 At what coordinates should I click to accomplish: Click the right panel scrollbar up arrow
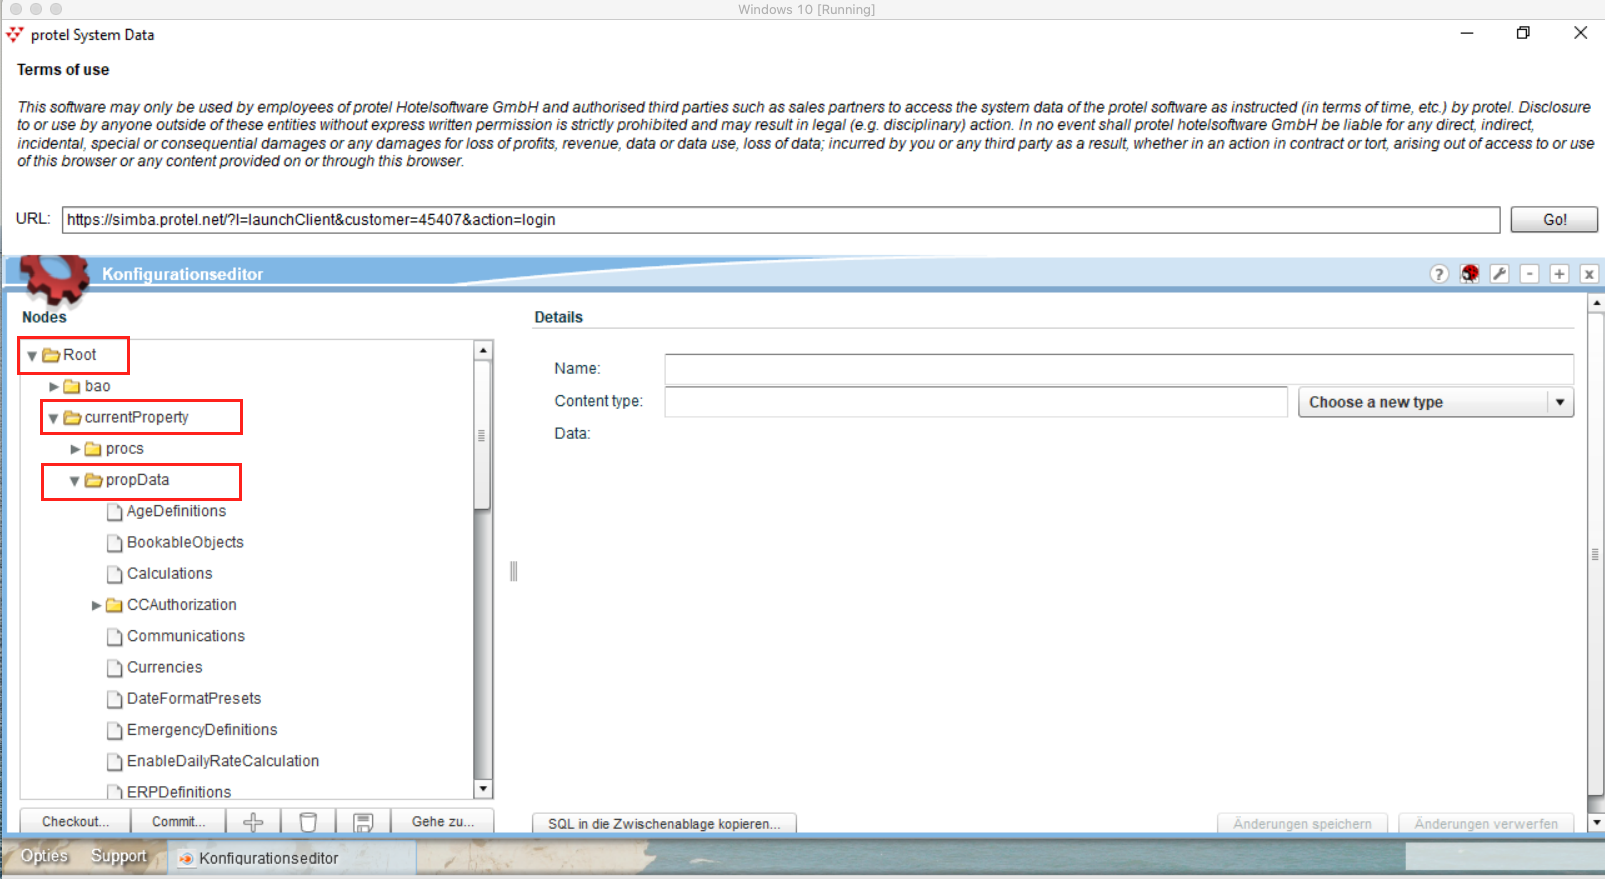pos(1596,302)
